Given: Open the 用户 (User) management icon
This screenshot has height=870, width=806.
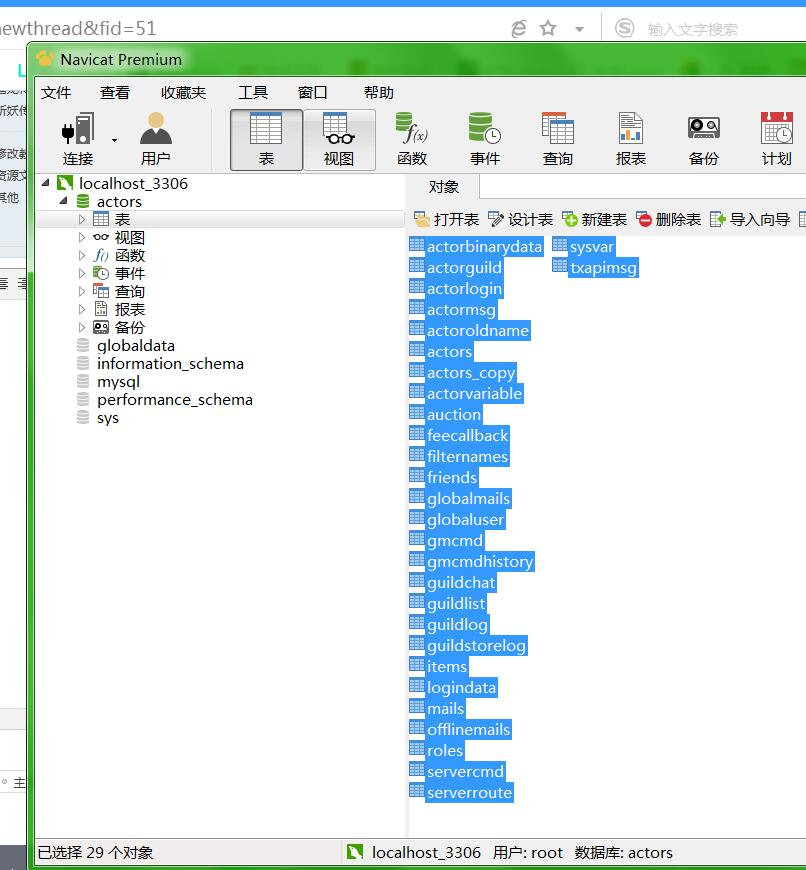Looking at the screenshot, I should (x=155, y=138).
